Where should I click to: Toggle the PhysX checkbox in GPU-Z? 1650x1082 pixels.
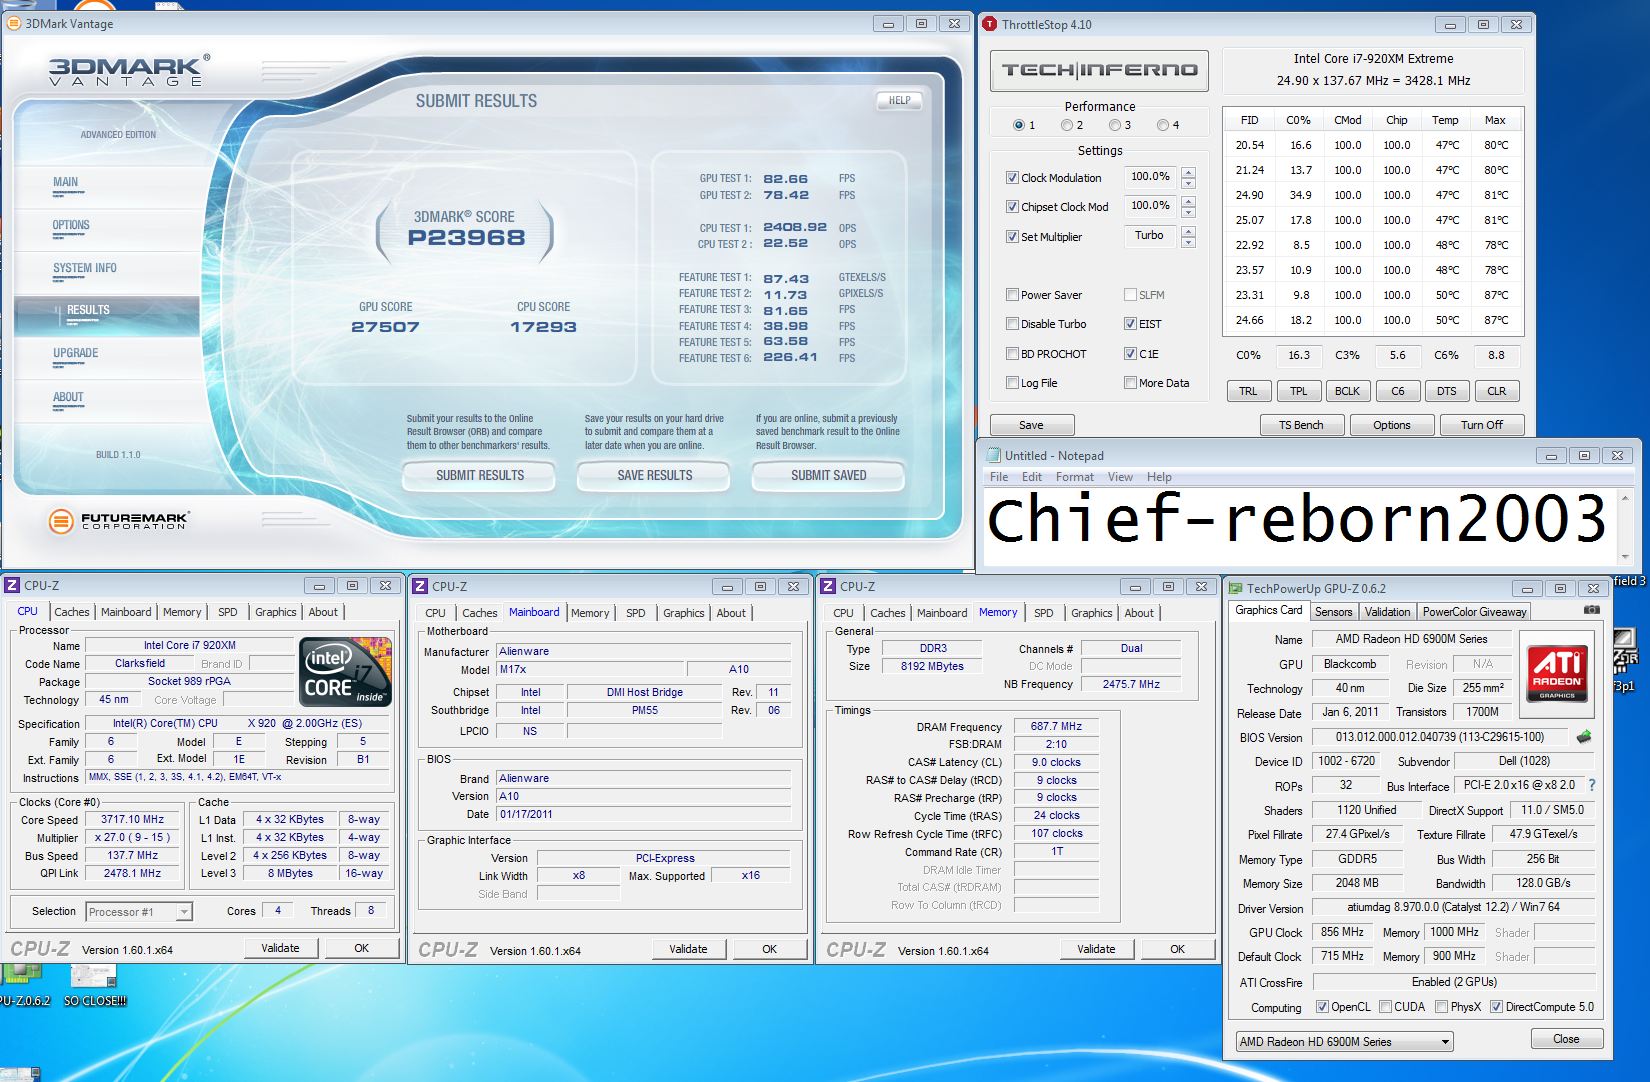(x=1441, y=1007)
